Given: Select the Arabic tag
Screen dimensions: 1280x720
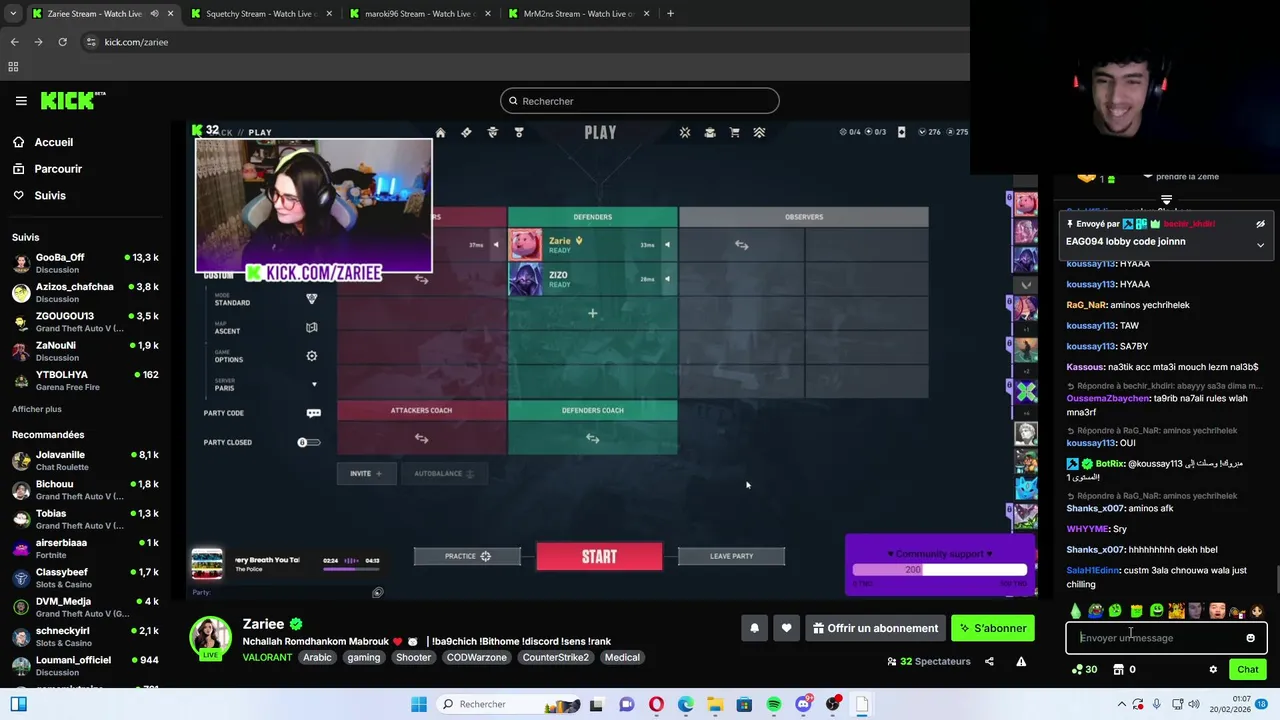Looking at the screenshot, I should [x=317, y=657].
